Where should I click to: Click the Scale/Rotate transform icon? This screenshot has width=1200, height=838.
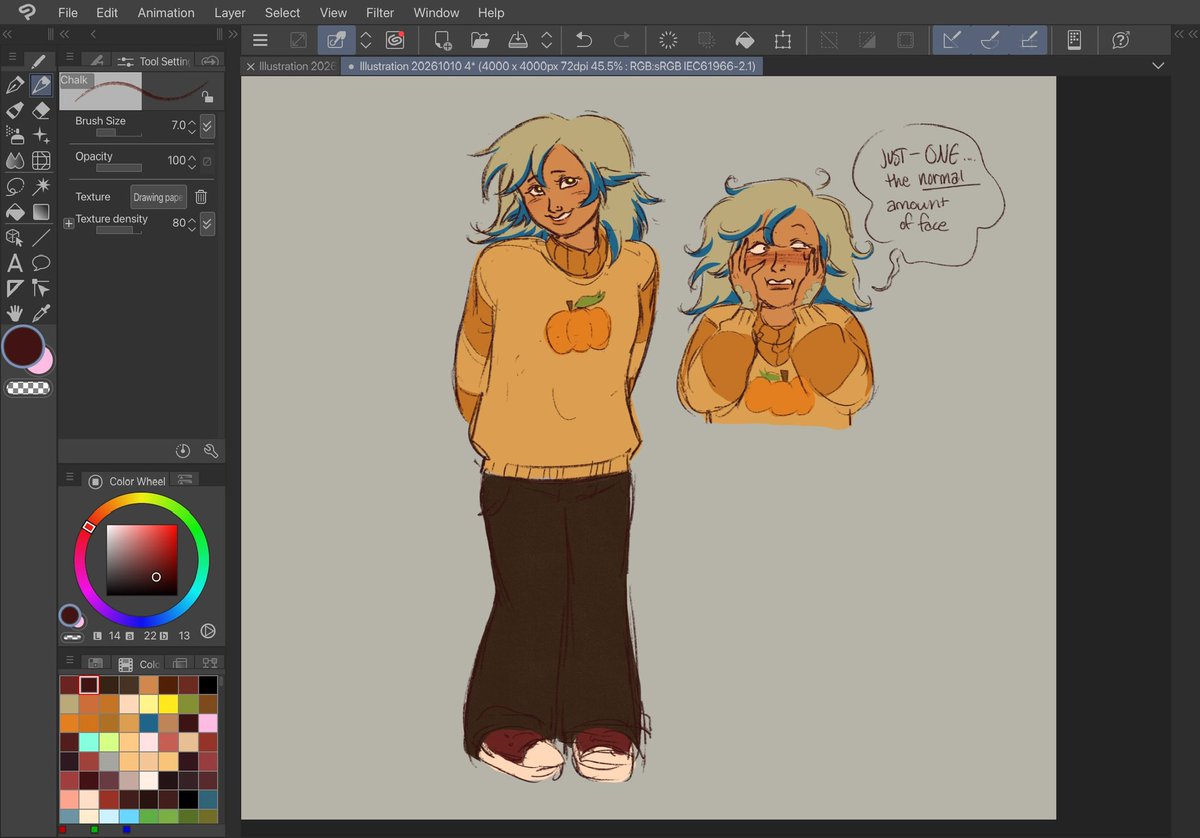(782, 40)
